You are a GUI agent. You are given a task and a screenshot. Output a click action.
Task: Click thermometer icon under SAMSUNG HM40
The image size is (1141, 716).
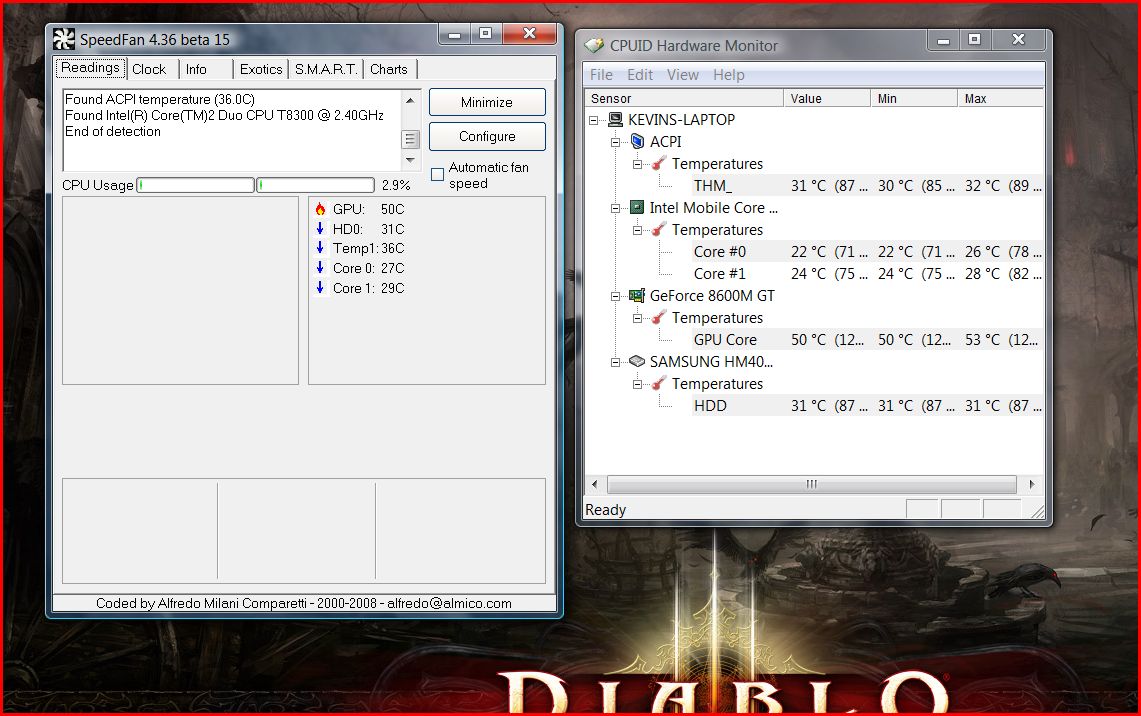tap(659, 383)
